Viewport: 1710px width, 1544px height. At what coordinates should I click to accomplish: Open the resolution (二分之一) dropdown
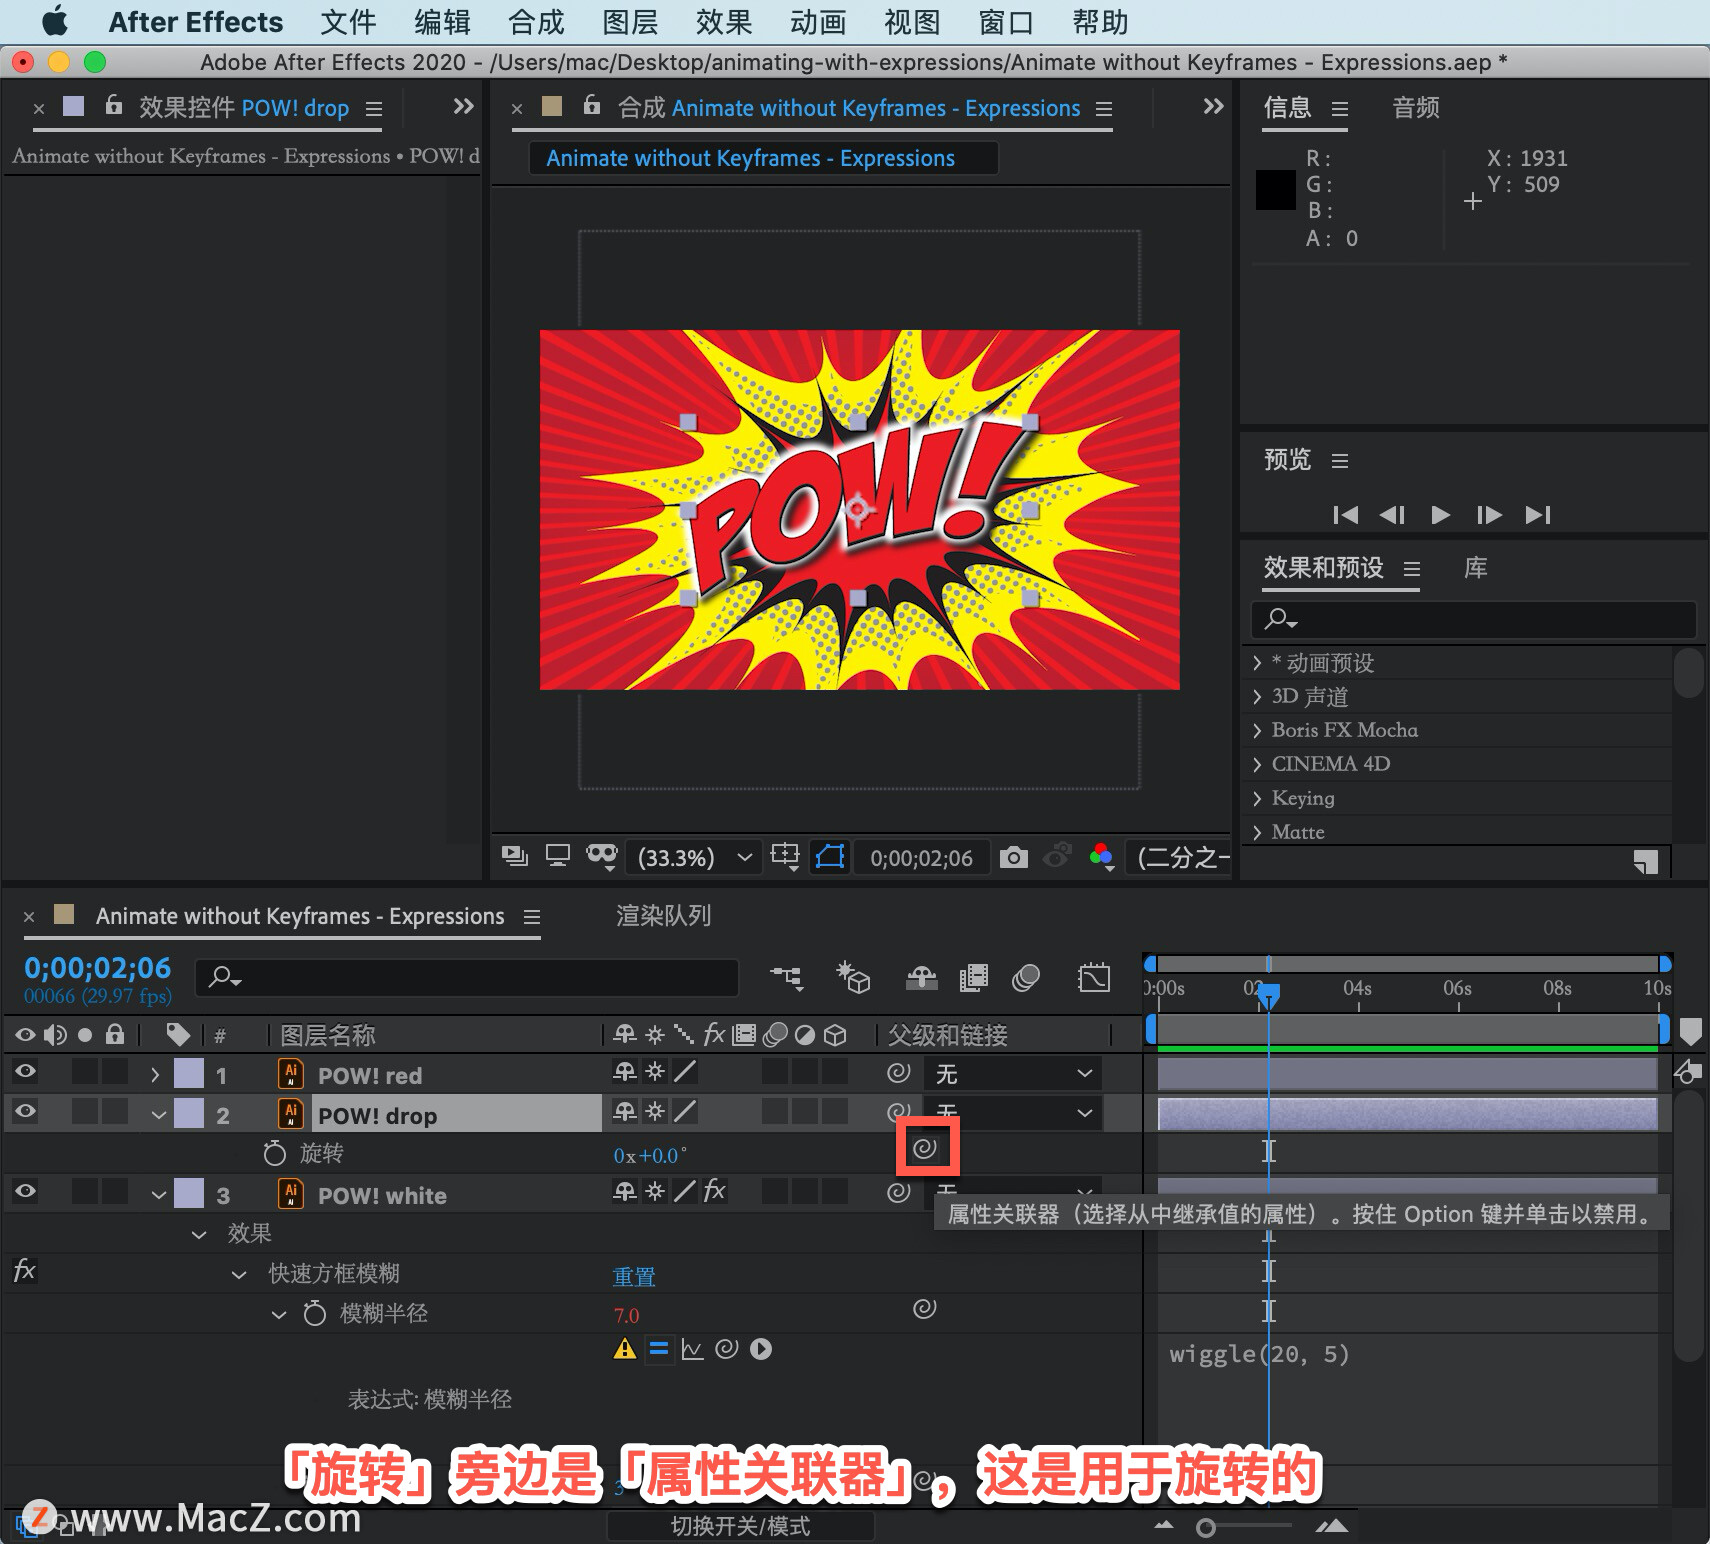1180,858
